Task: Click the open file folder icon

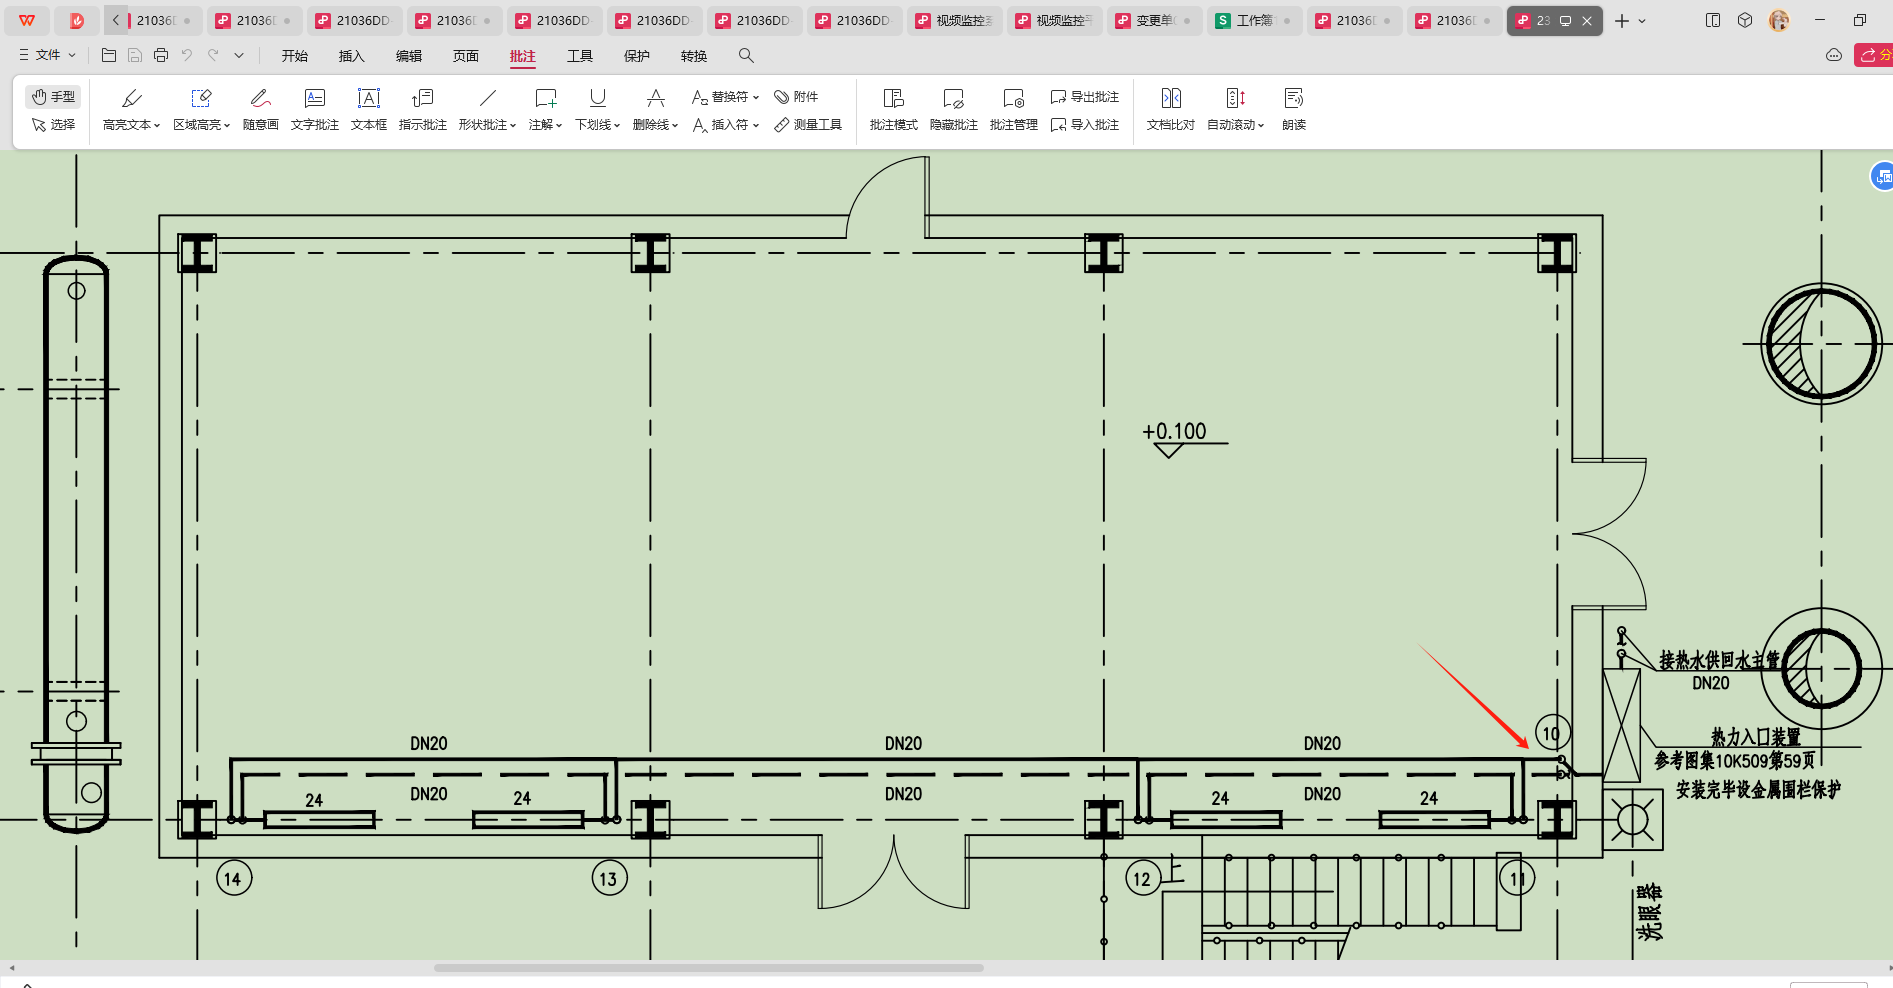Action: [x=109, y=56]
